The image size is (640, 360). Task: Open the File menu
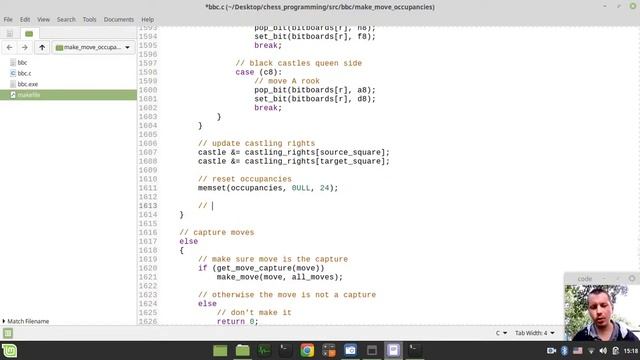(x=8, y=19)
